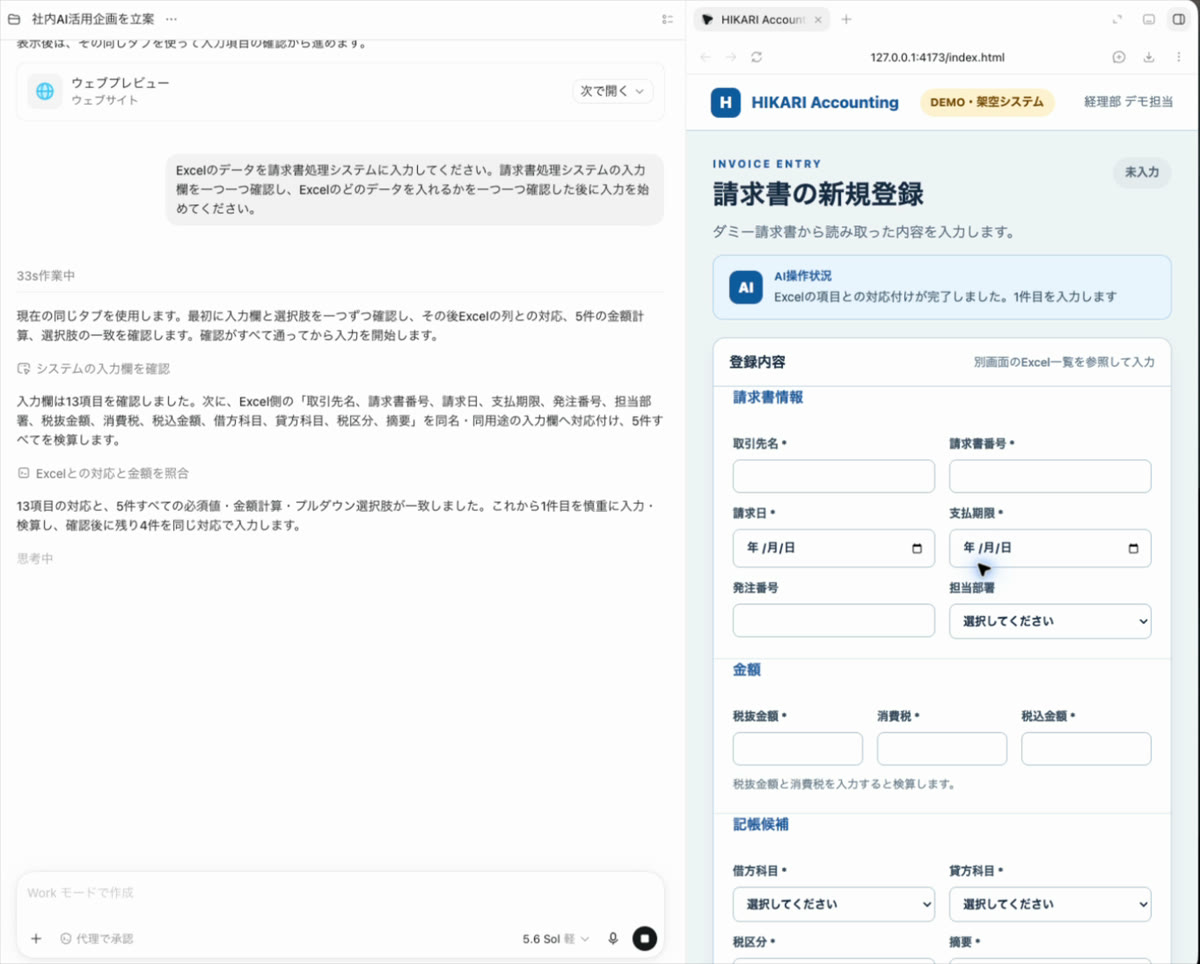This screenshot has width=1200, height=964.
Task: Click the 金額 section heading
Action: click(x=747, y=670)
